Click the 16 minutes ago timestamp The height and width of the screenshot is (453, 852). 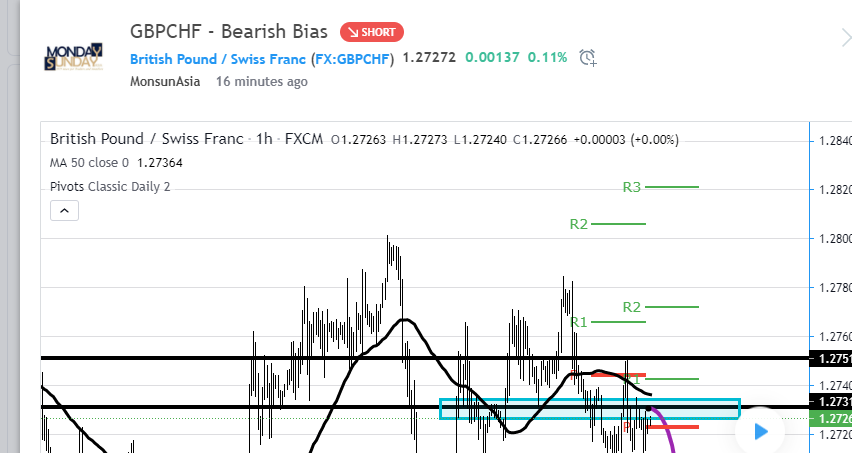tap(262, 82)
